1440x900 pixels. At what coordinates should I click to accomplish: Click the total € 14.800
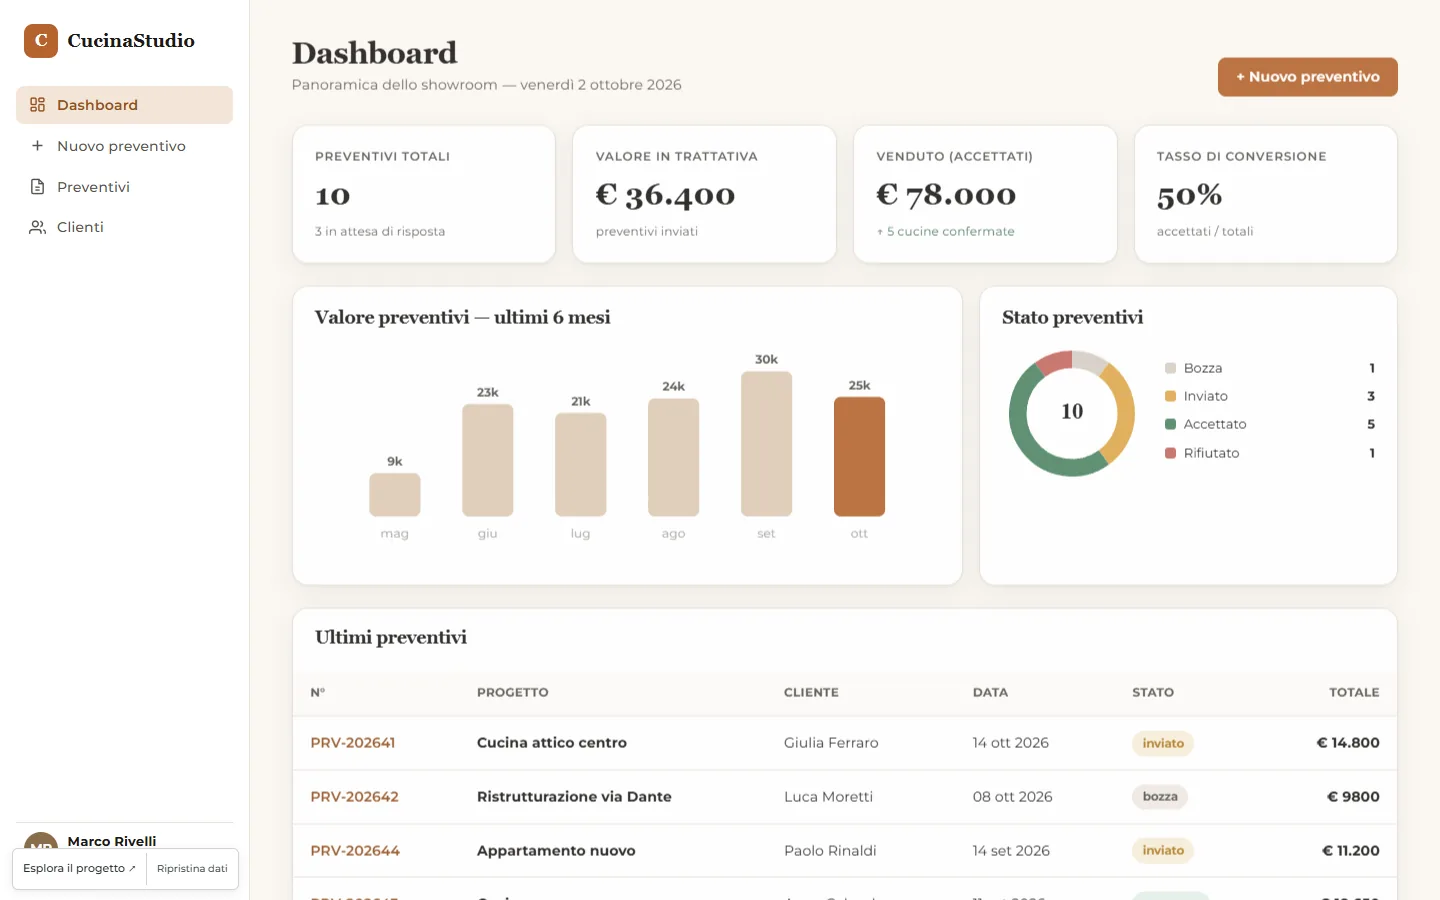(x=1348, y=743)
